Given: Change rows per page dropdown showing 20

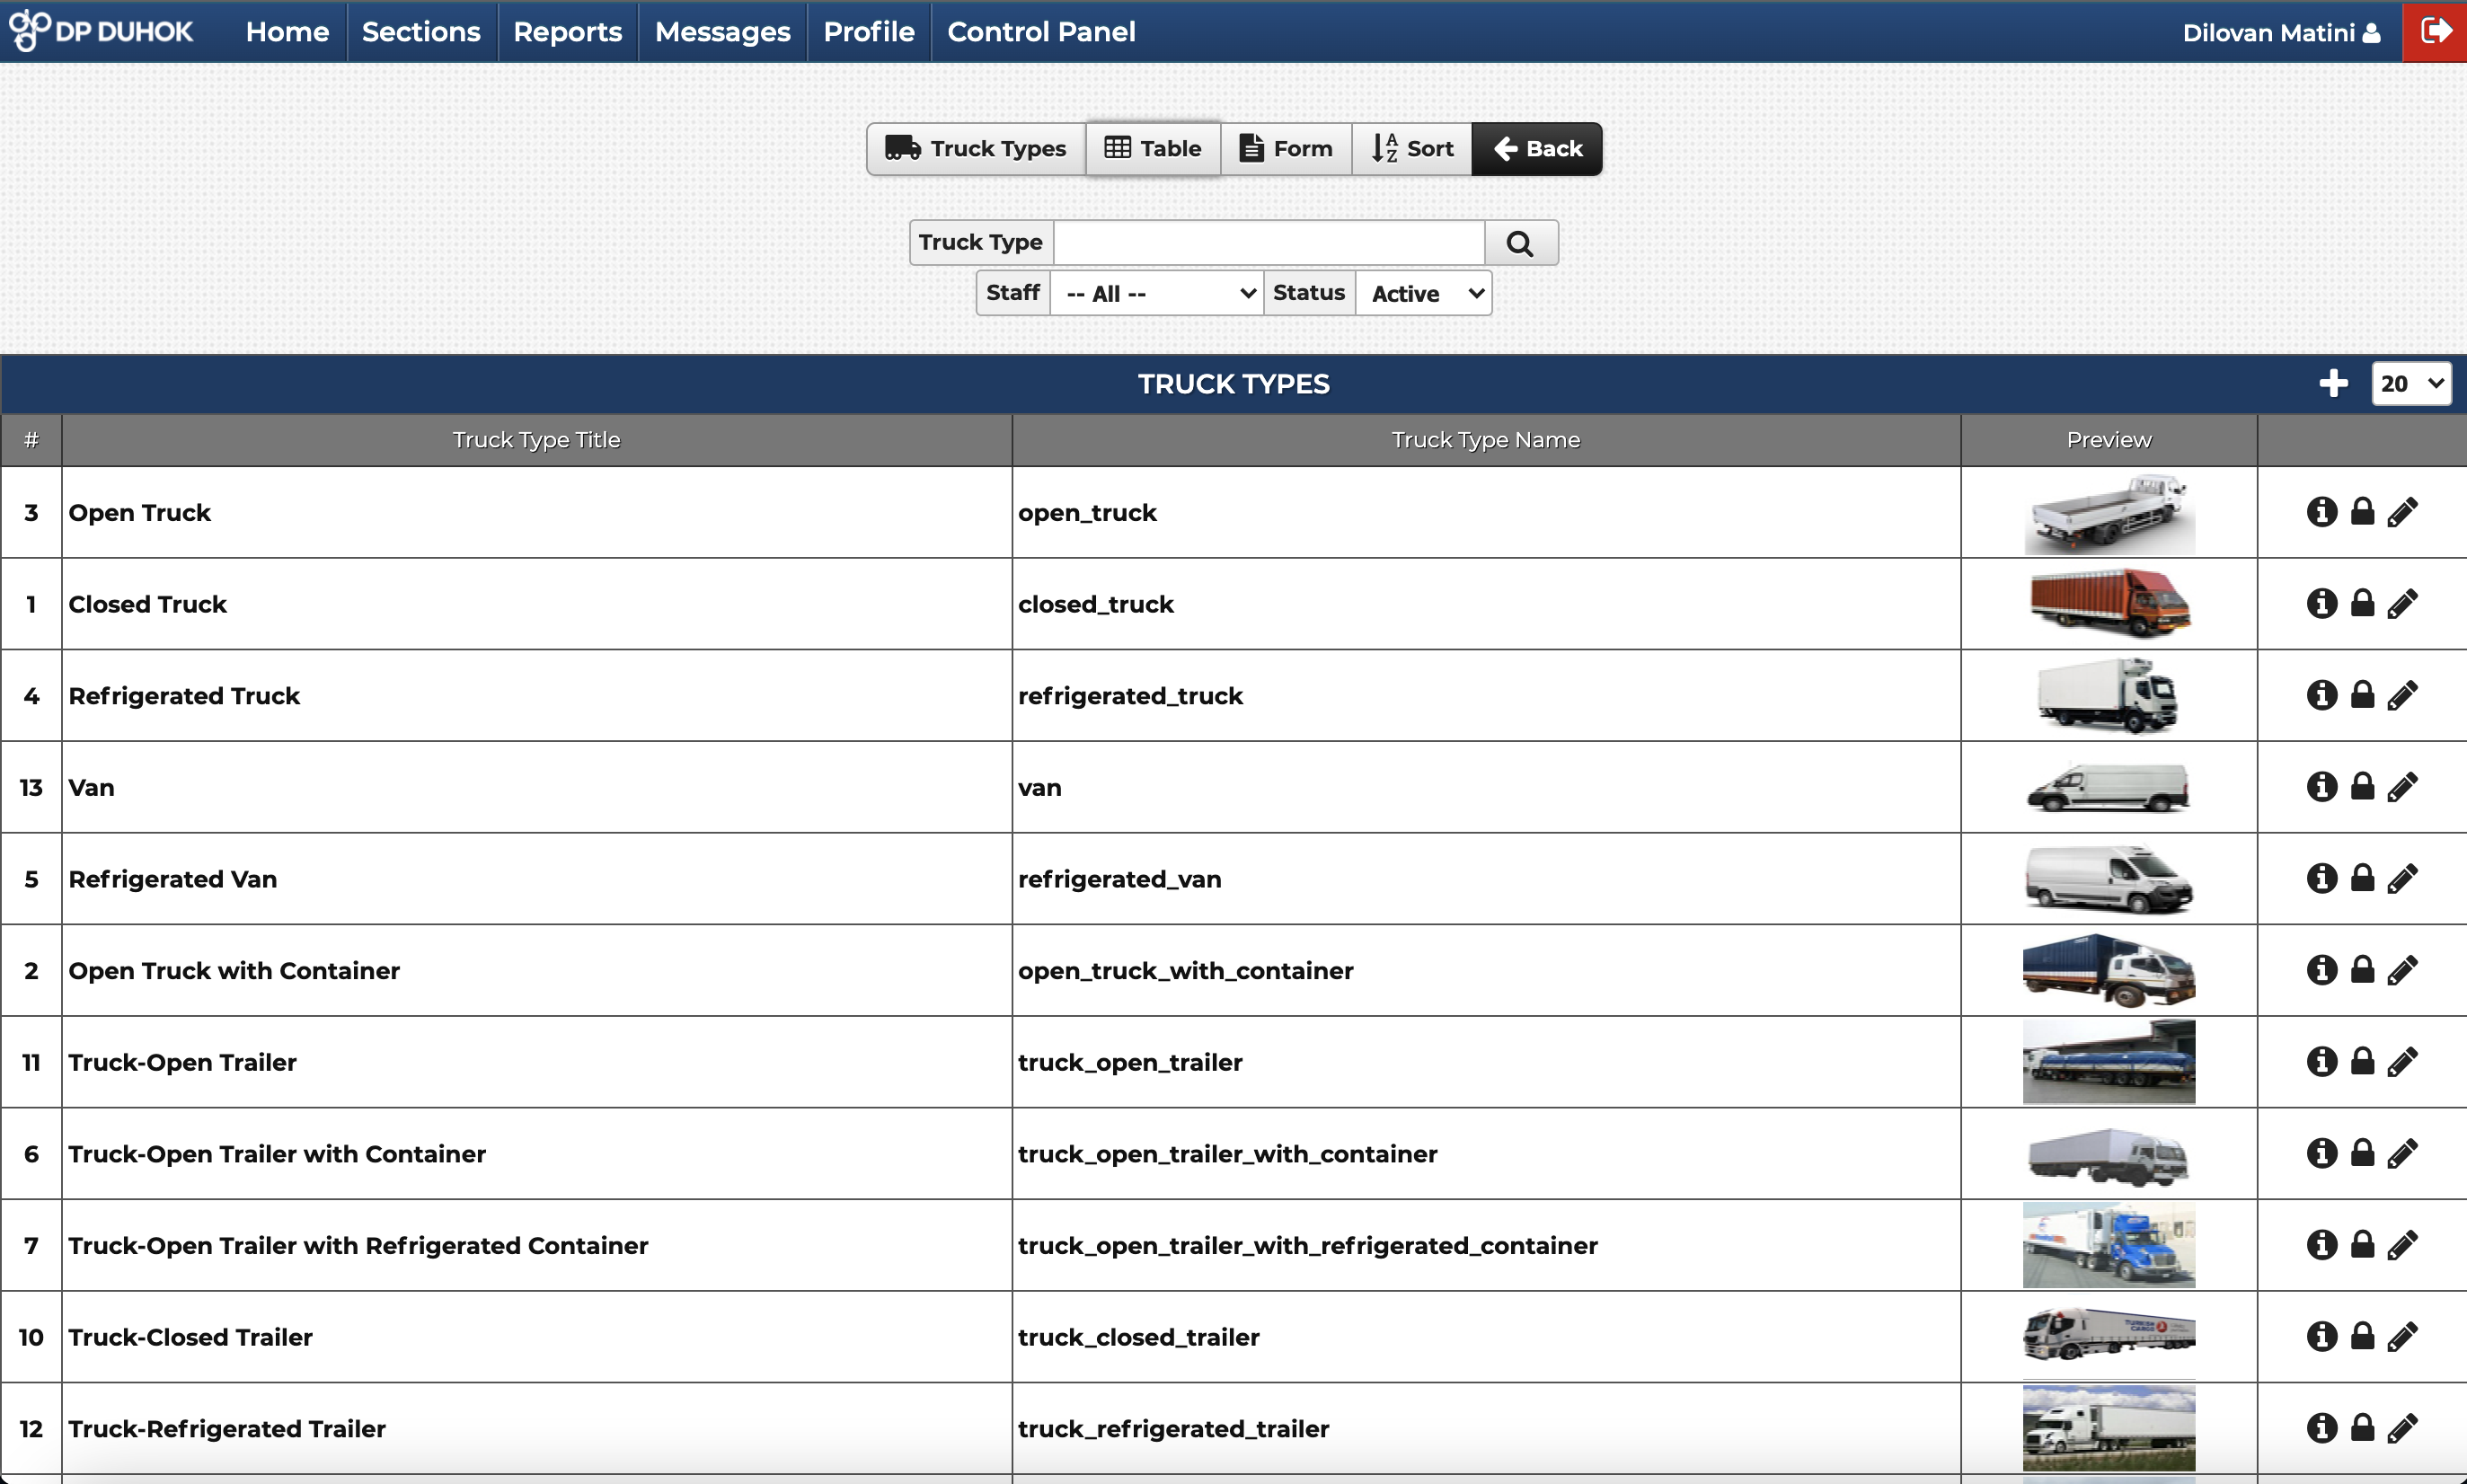Looking at the screenshot, I should [x=2411, y=384].
